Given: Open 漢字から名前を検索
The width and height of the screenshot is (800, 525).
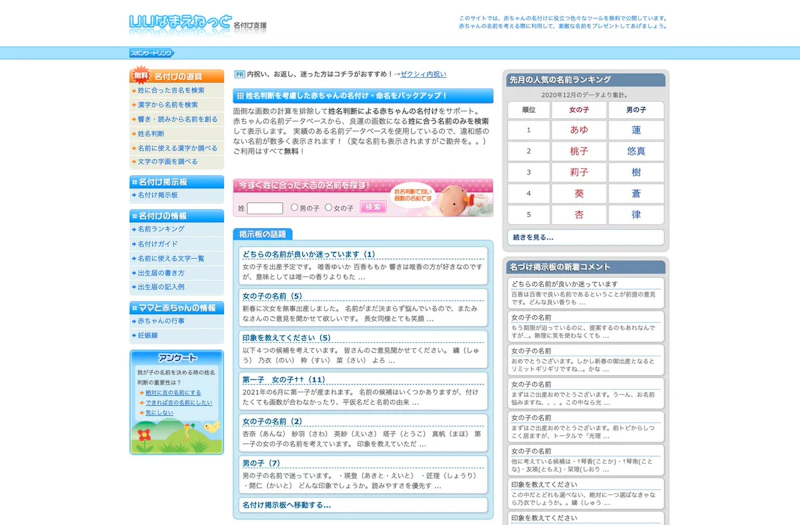Looking at the screenshot, I should pyautogui.click(x=168, y=105).
